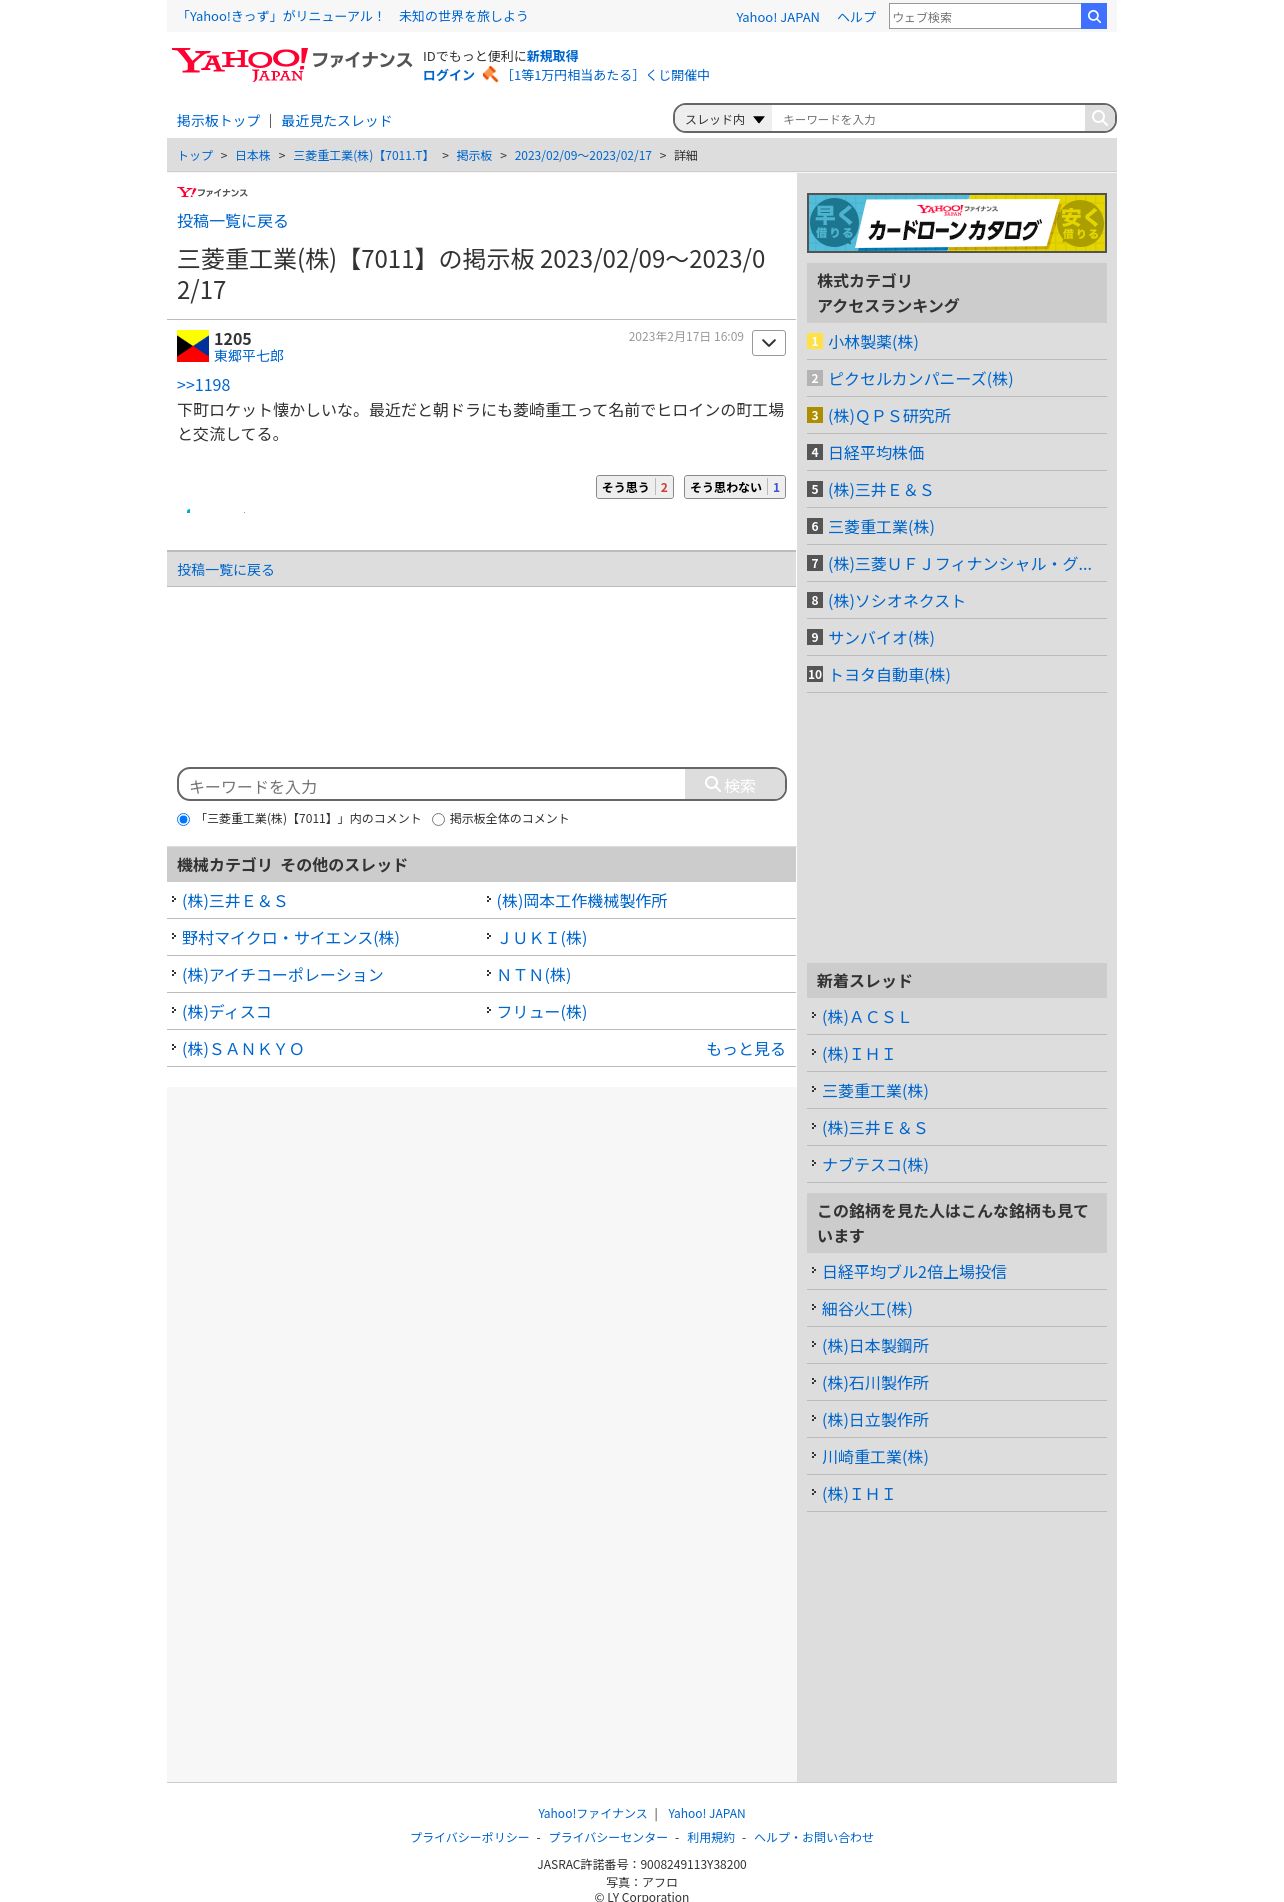Click the トップ breadcrumb
This screenshot has height=1902, width=1284.
point(195,155)
